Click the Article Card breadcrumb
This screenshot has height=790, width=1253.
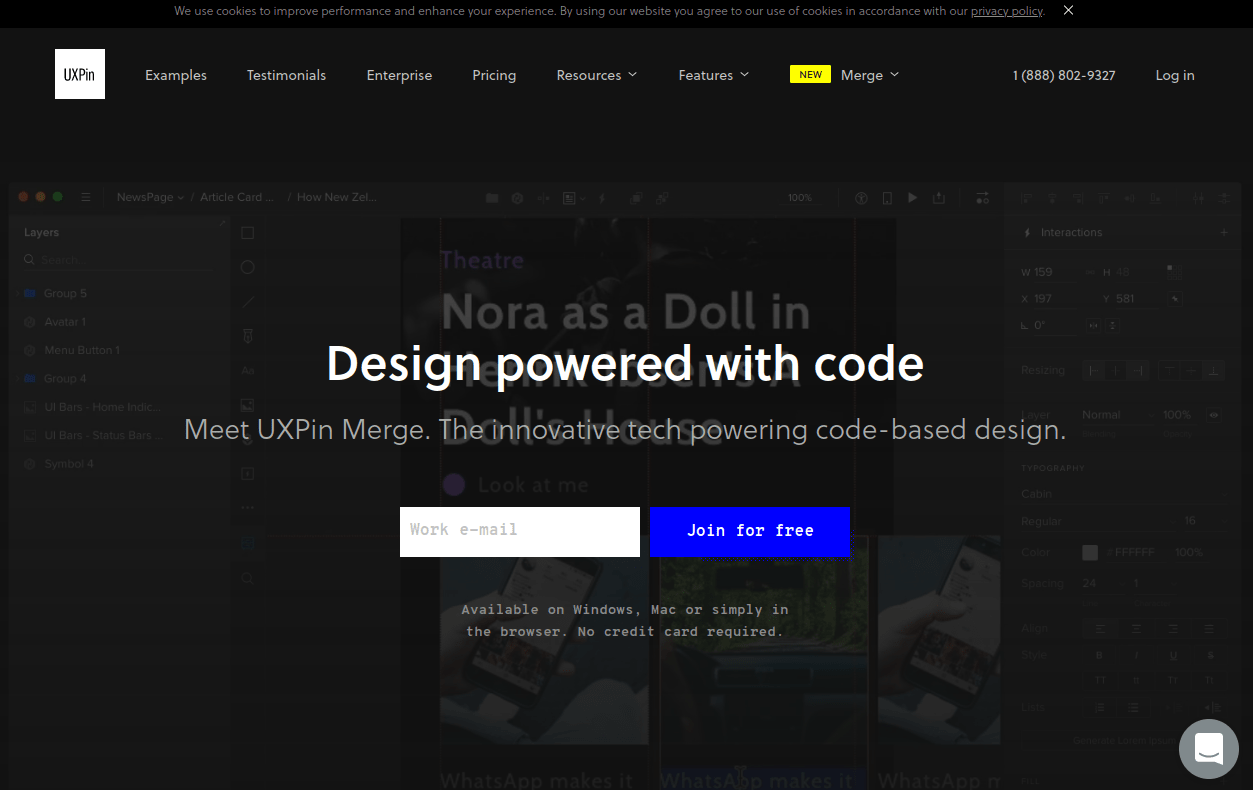point(237,197)
